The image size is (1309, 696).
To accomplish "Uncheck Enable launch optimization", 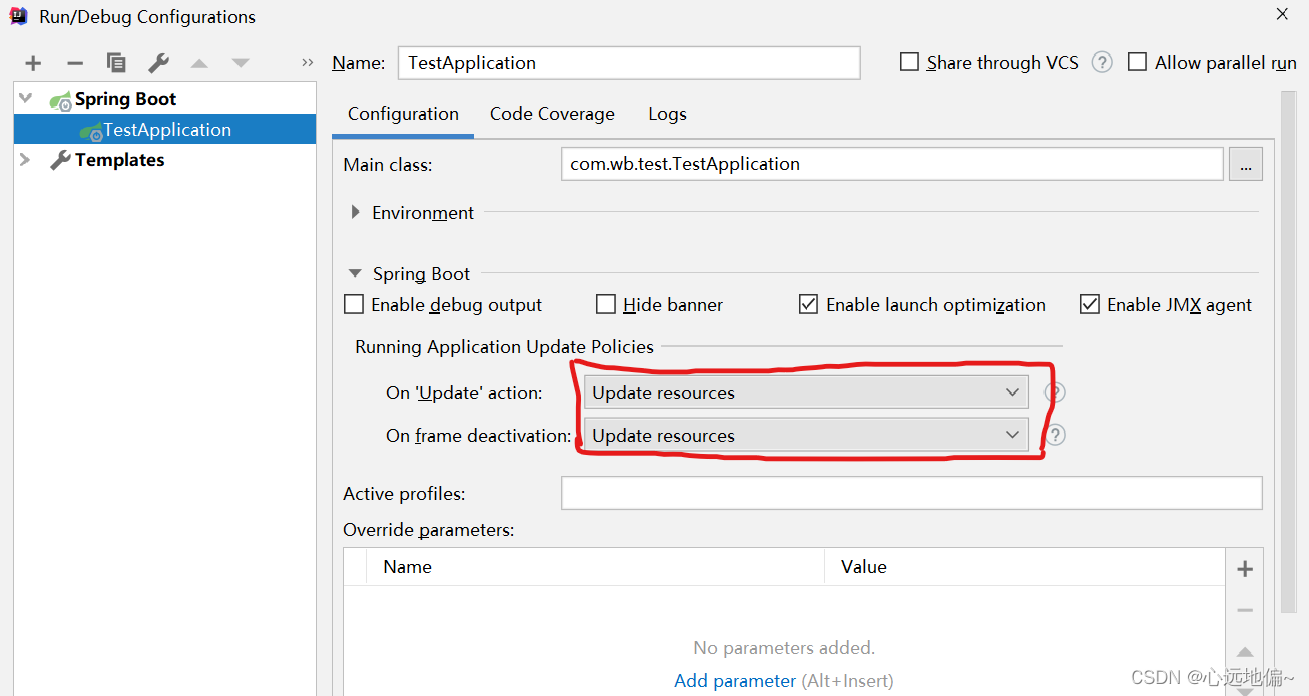I will (x=809, y=304).
